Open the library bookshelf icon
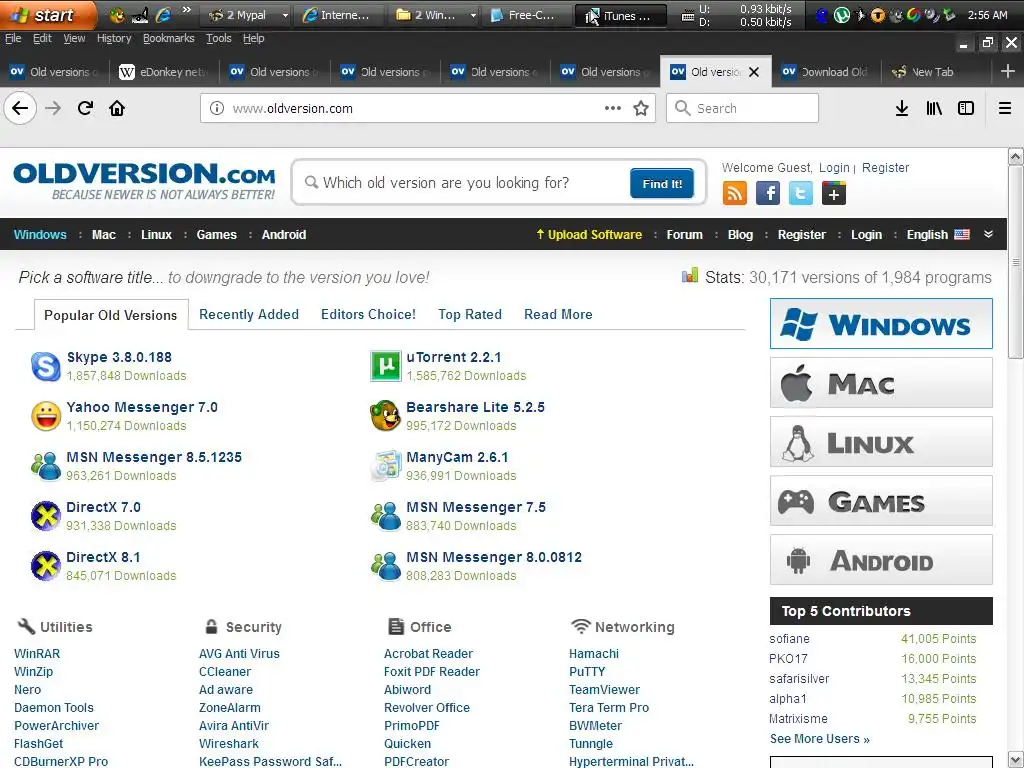The image size is (1024, 768). tap(934, 108)
